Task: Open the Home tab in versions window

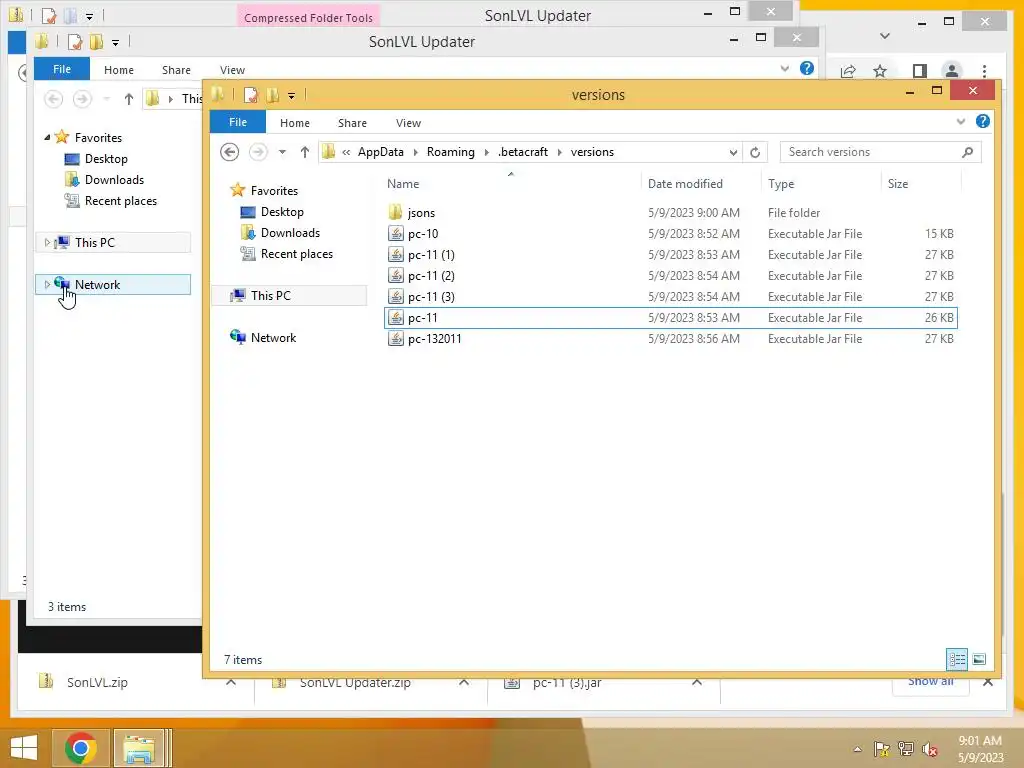Action: coord(295,123)
